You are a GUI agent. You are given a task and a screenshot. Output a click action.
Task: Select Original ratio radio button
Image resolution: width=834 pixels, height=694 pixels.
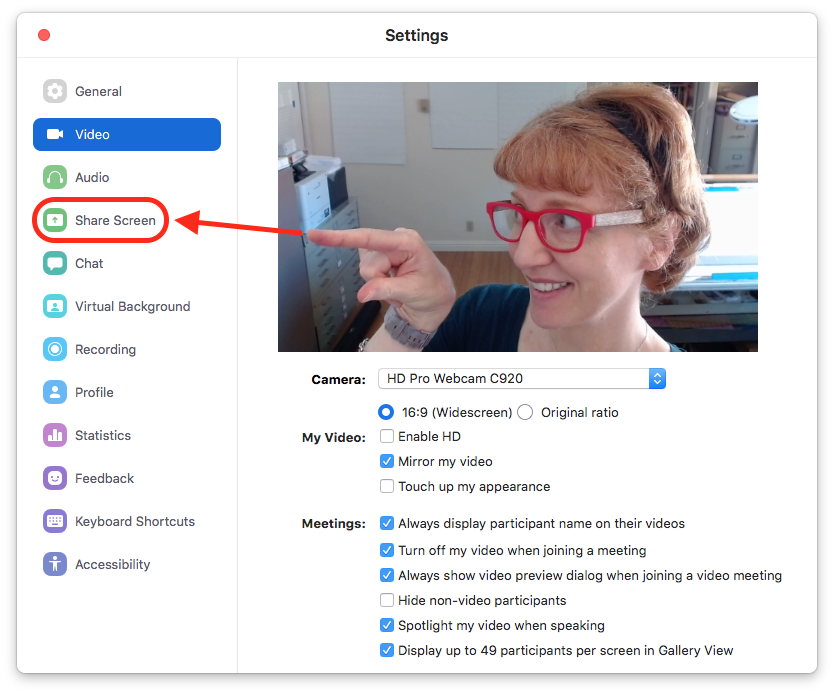[526, 412]
